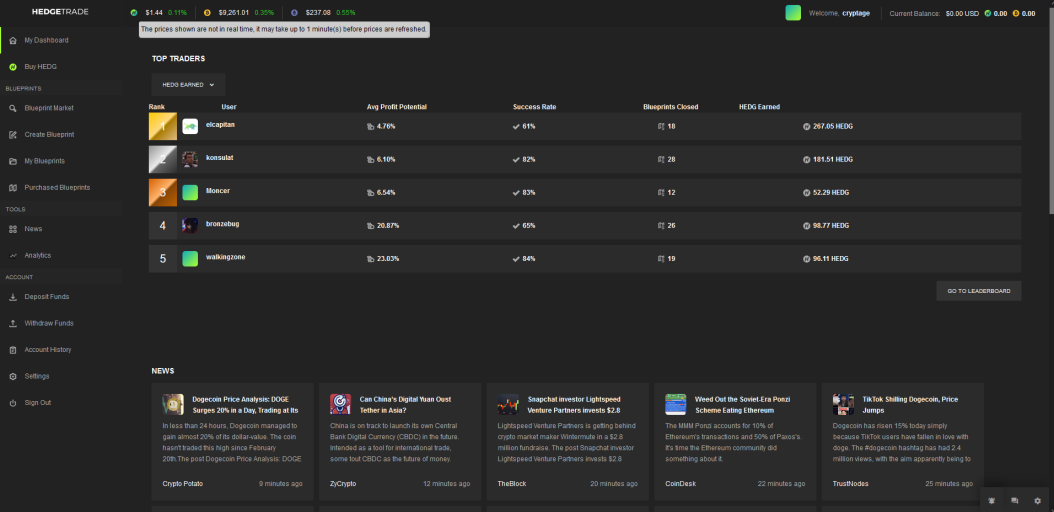
Task: Open the News grid icon in sidebar
Action: pyautogui.click(x=13, y=229)
